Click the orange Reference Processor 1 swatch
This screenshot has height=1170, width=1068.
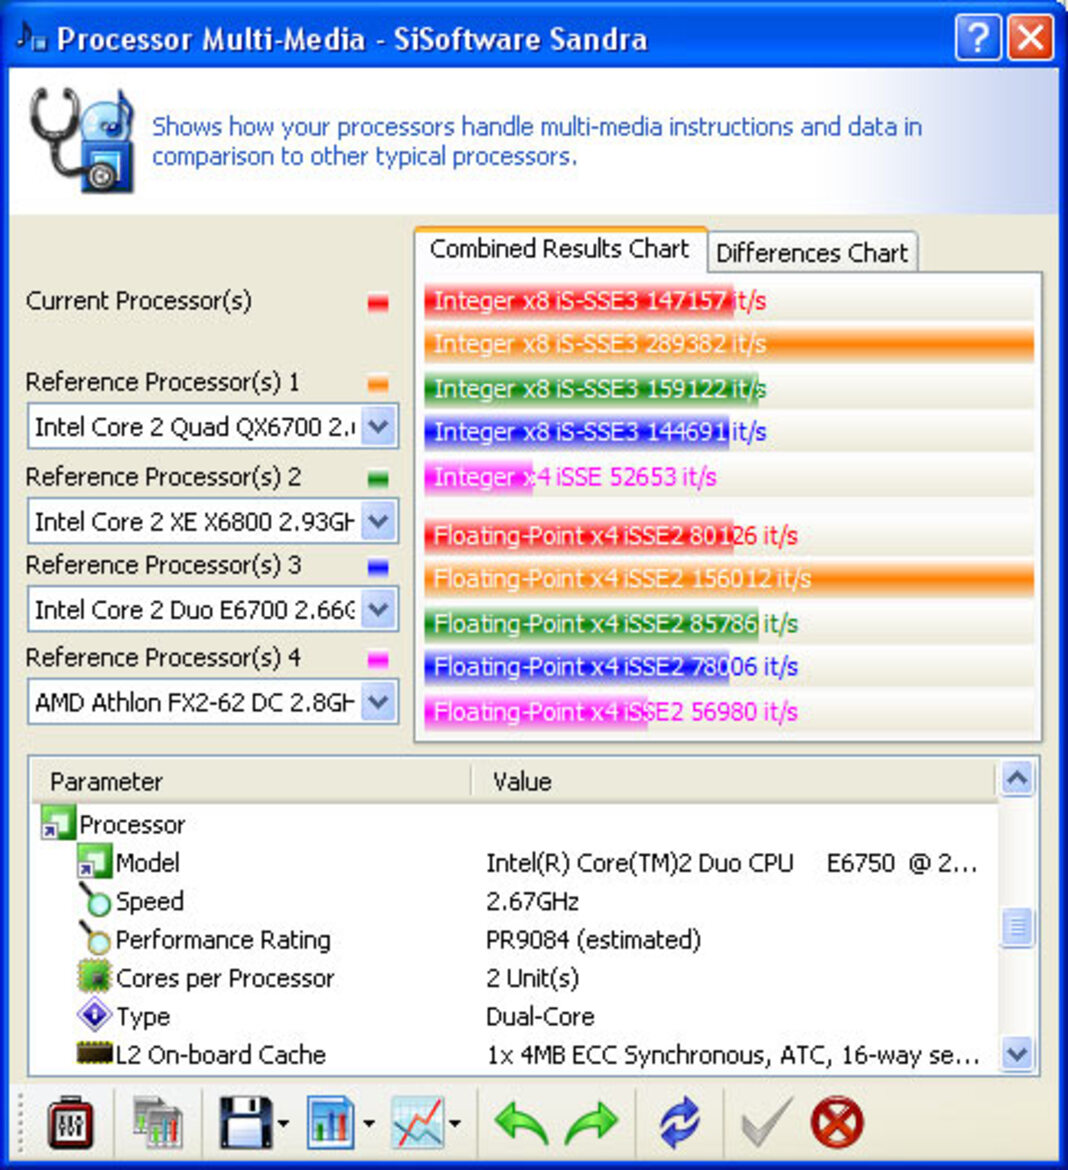click(378, 384)
